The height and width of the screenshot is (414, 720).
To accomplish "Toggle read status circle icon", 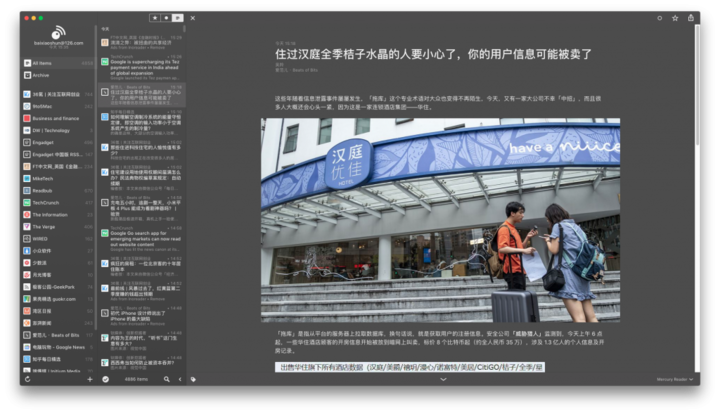I will point(660,18).
